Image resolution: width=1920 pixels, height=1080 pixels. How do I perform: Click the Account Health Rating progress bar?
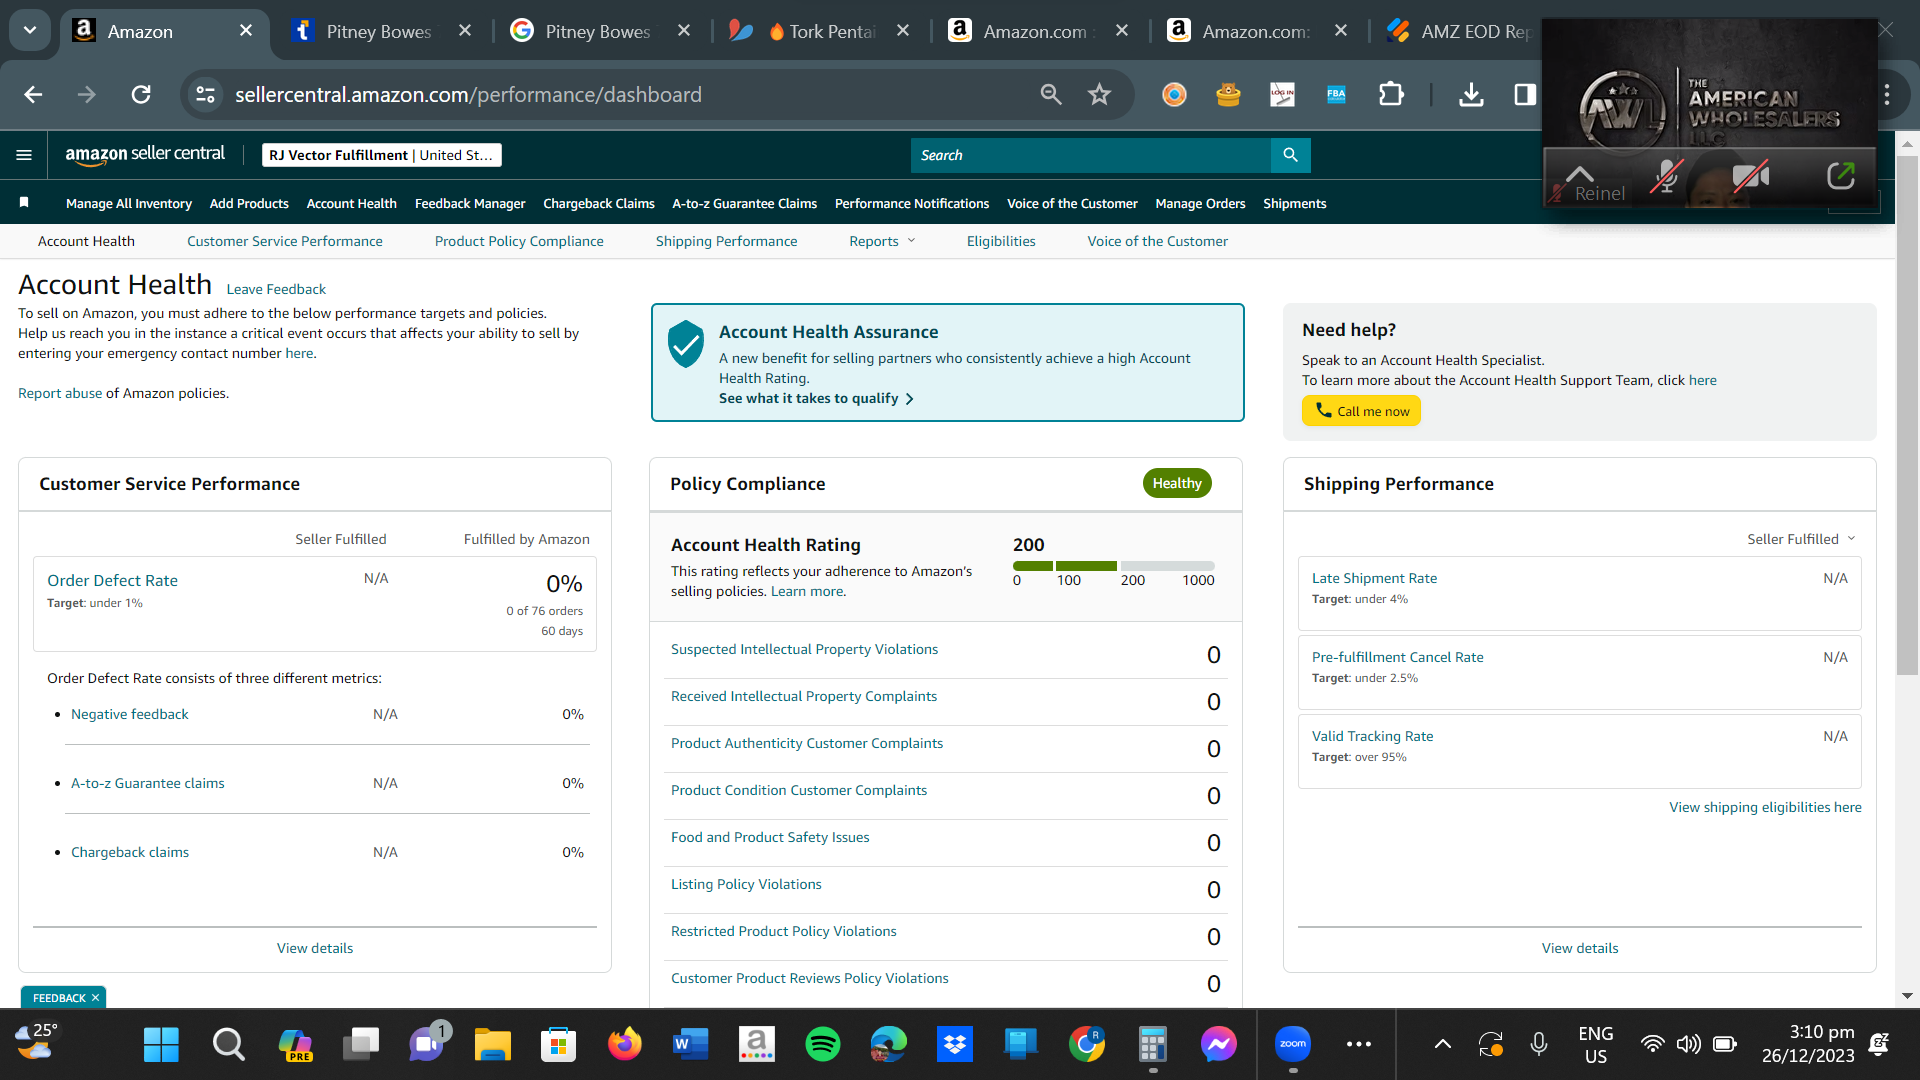point(1114,566)
